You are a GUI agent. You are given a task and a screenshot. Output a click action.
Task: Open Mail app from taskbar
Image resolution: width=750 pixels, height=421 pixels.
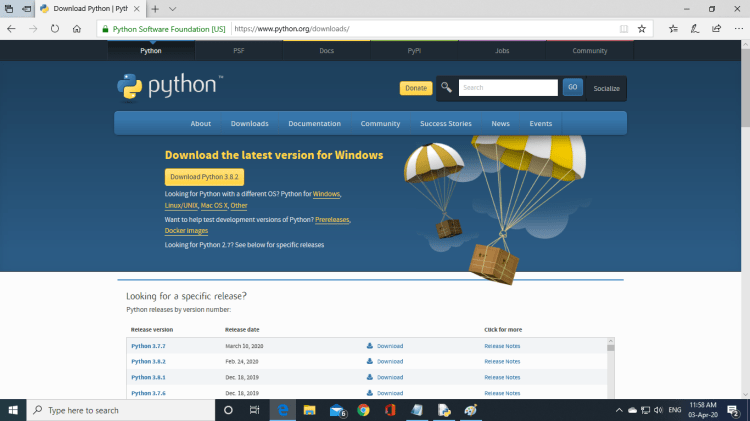coord(337,410)
